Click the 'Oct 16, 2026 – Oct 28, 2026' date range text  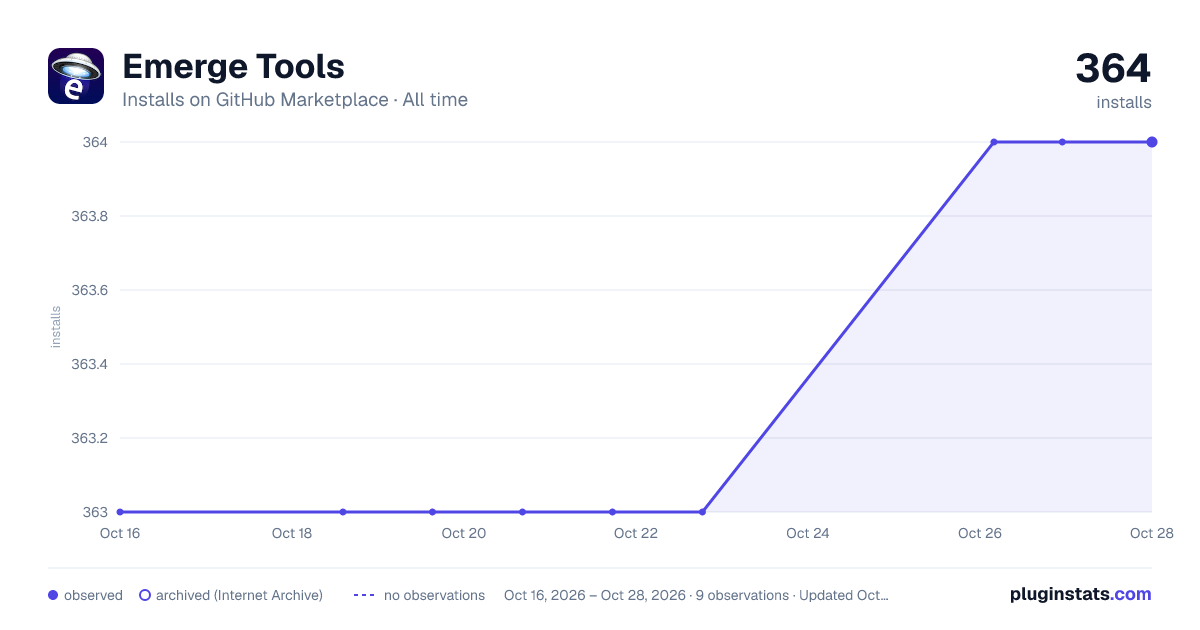(595, 595)
